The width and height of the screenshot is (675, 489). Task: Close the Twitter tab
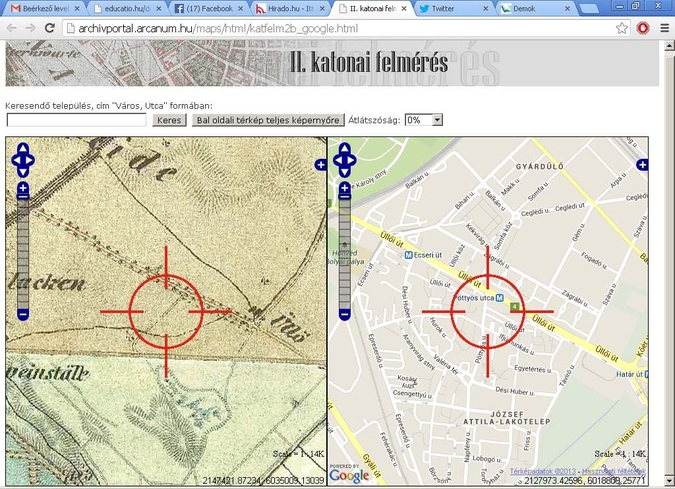486,8
